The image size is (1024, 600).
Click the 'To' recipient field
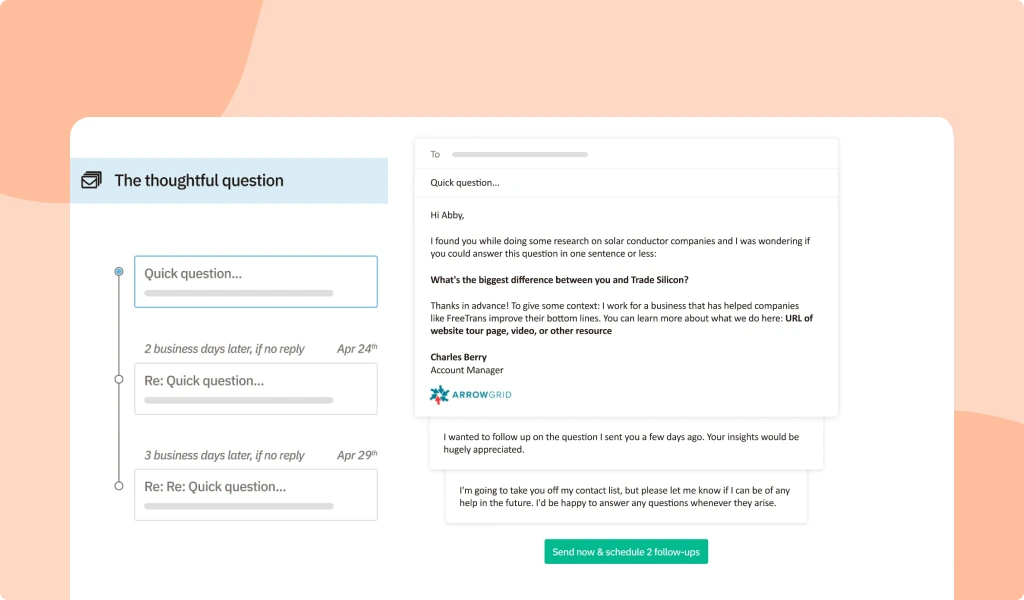click(520, 154)
